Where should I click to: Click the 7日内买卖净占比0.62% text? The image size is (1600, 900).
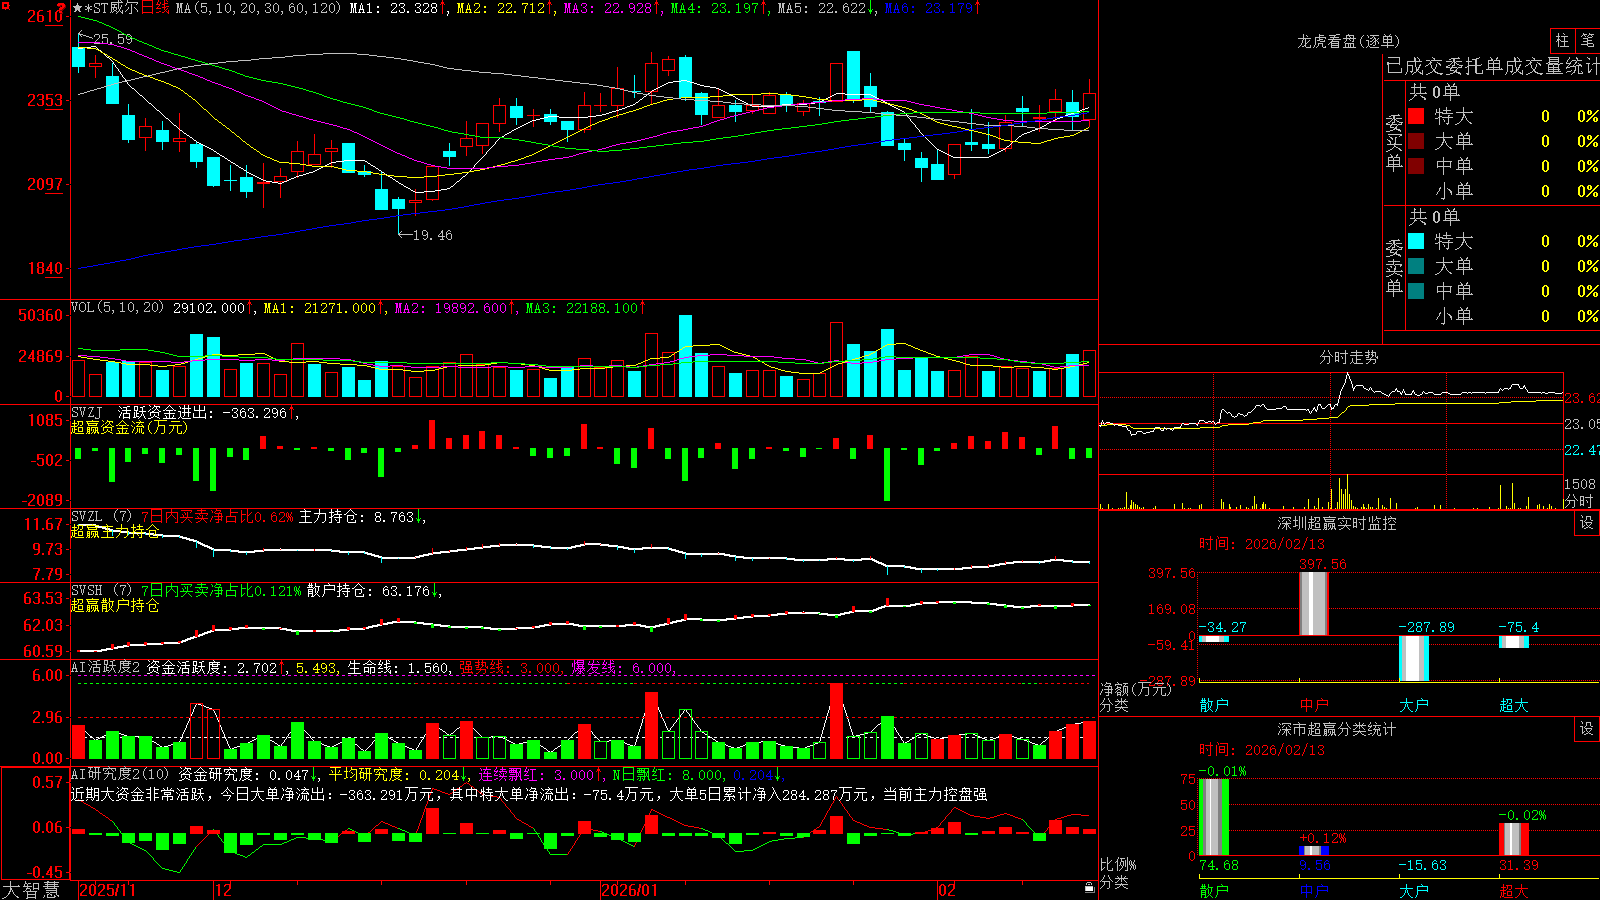(217, 517)
